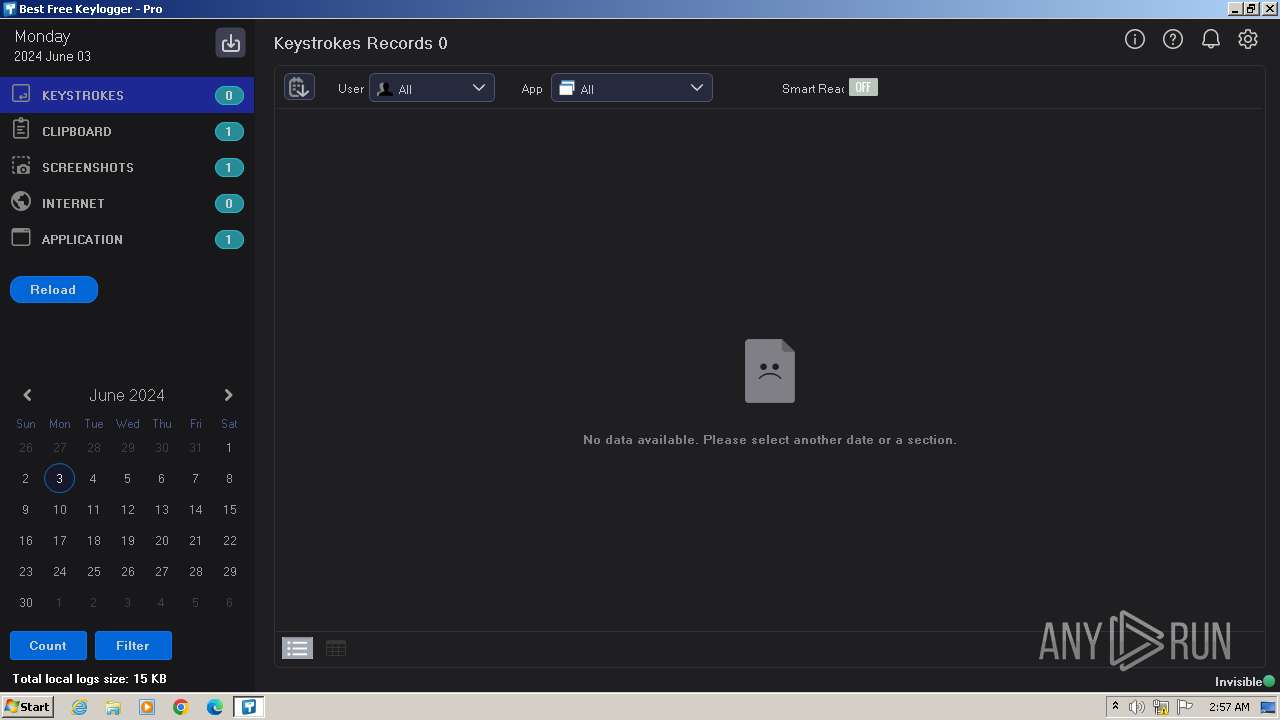Select the Application section
The height and width of the screenshot is (720, 1280).
point(127,239)
